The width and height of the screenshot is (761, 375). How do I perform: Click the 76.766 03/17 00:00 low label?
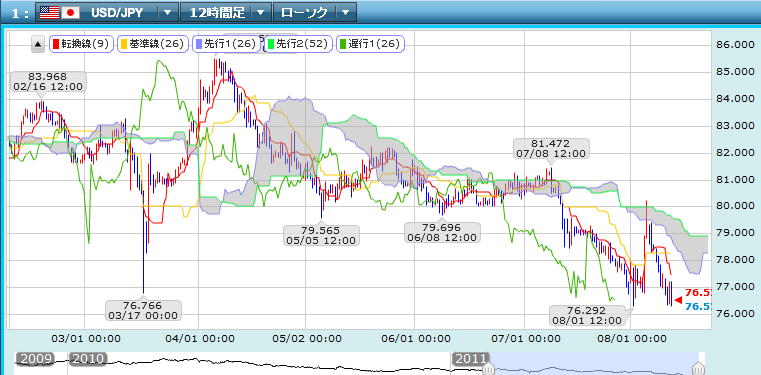pyautogui.click(x=143, y=310)
